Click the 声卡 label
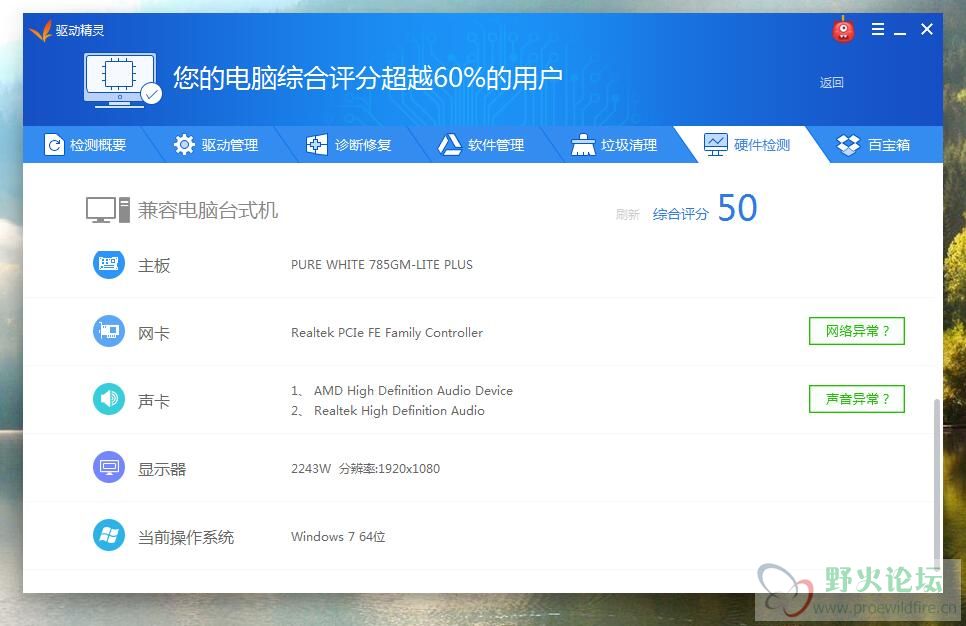 point(154,401)
